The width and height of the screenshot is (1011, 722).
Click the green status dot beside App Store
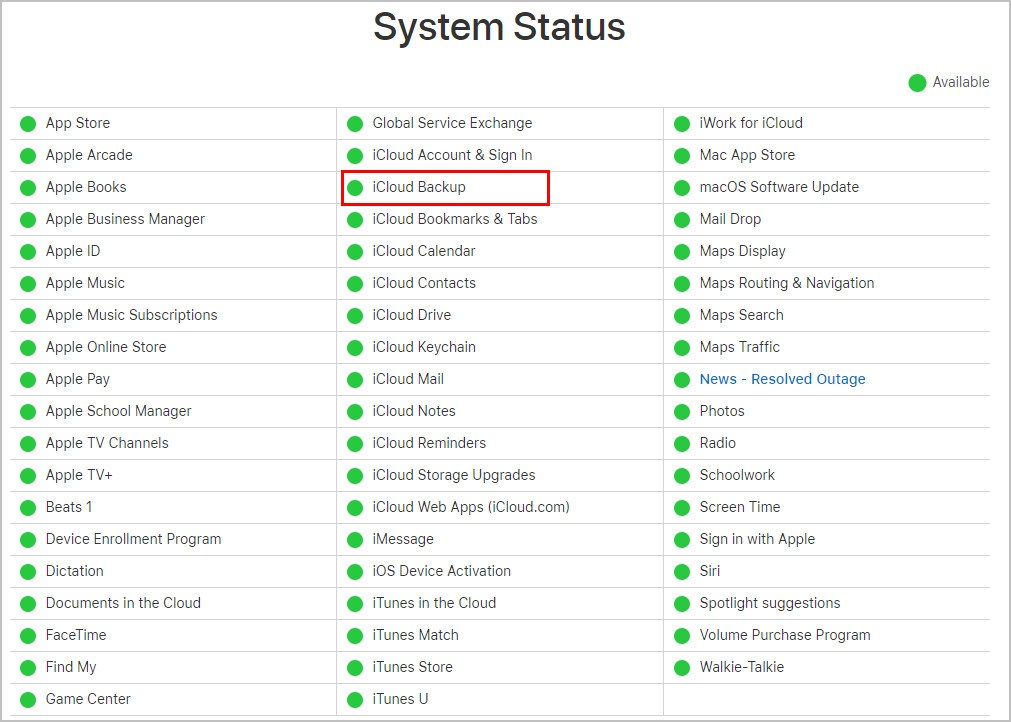[28, 124]
